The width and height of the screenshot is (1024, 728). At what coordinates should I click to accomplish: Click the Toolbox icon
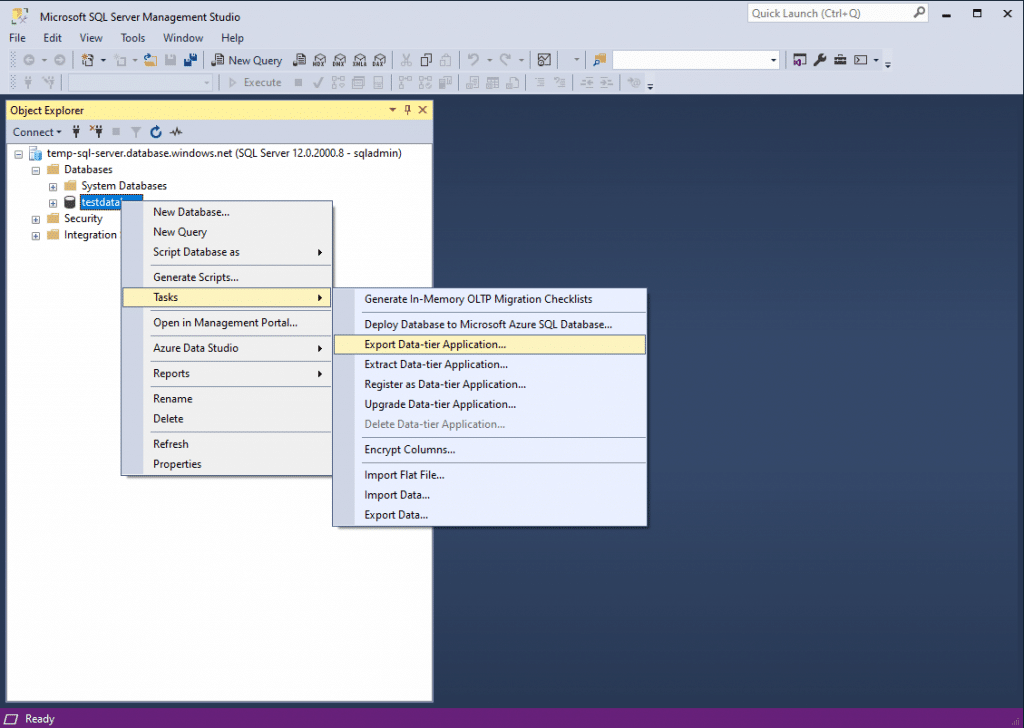click(840, 60)
